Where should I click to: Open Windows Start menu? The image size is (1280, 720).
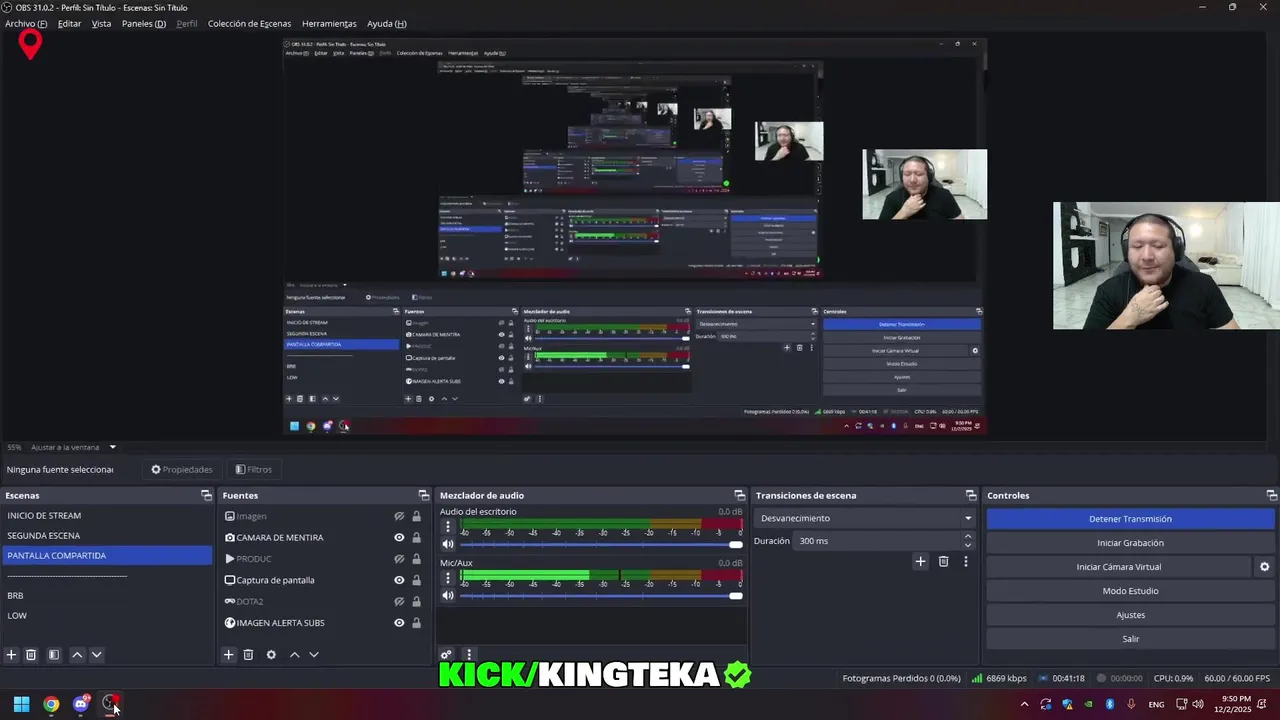[x=21, y=704]
